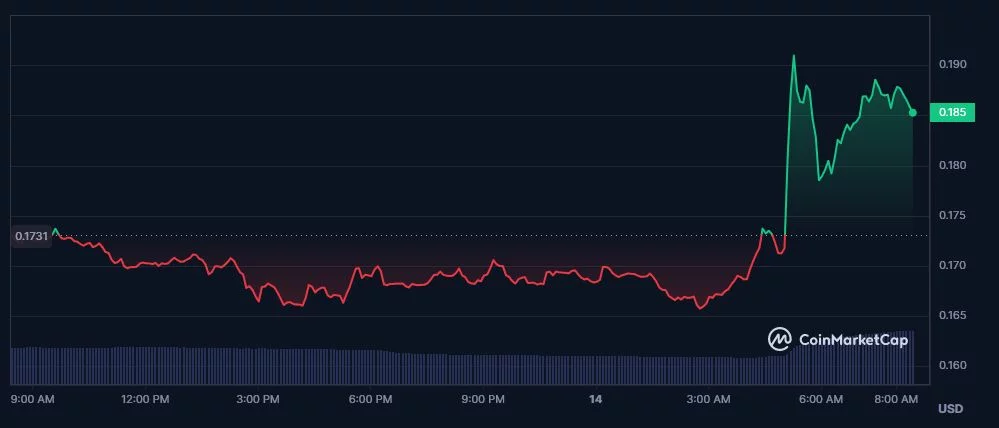The image size is (999, 428).
Task: Click the green endpoint dot on the price line
Action: coord(912,113)
